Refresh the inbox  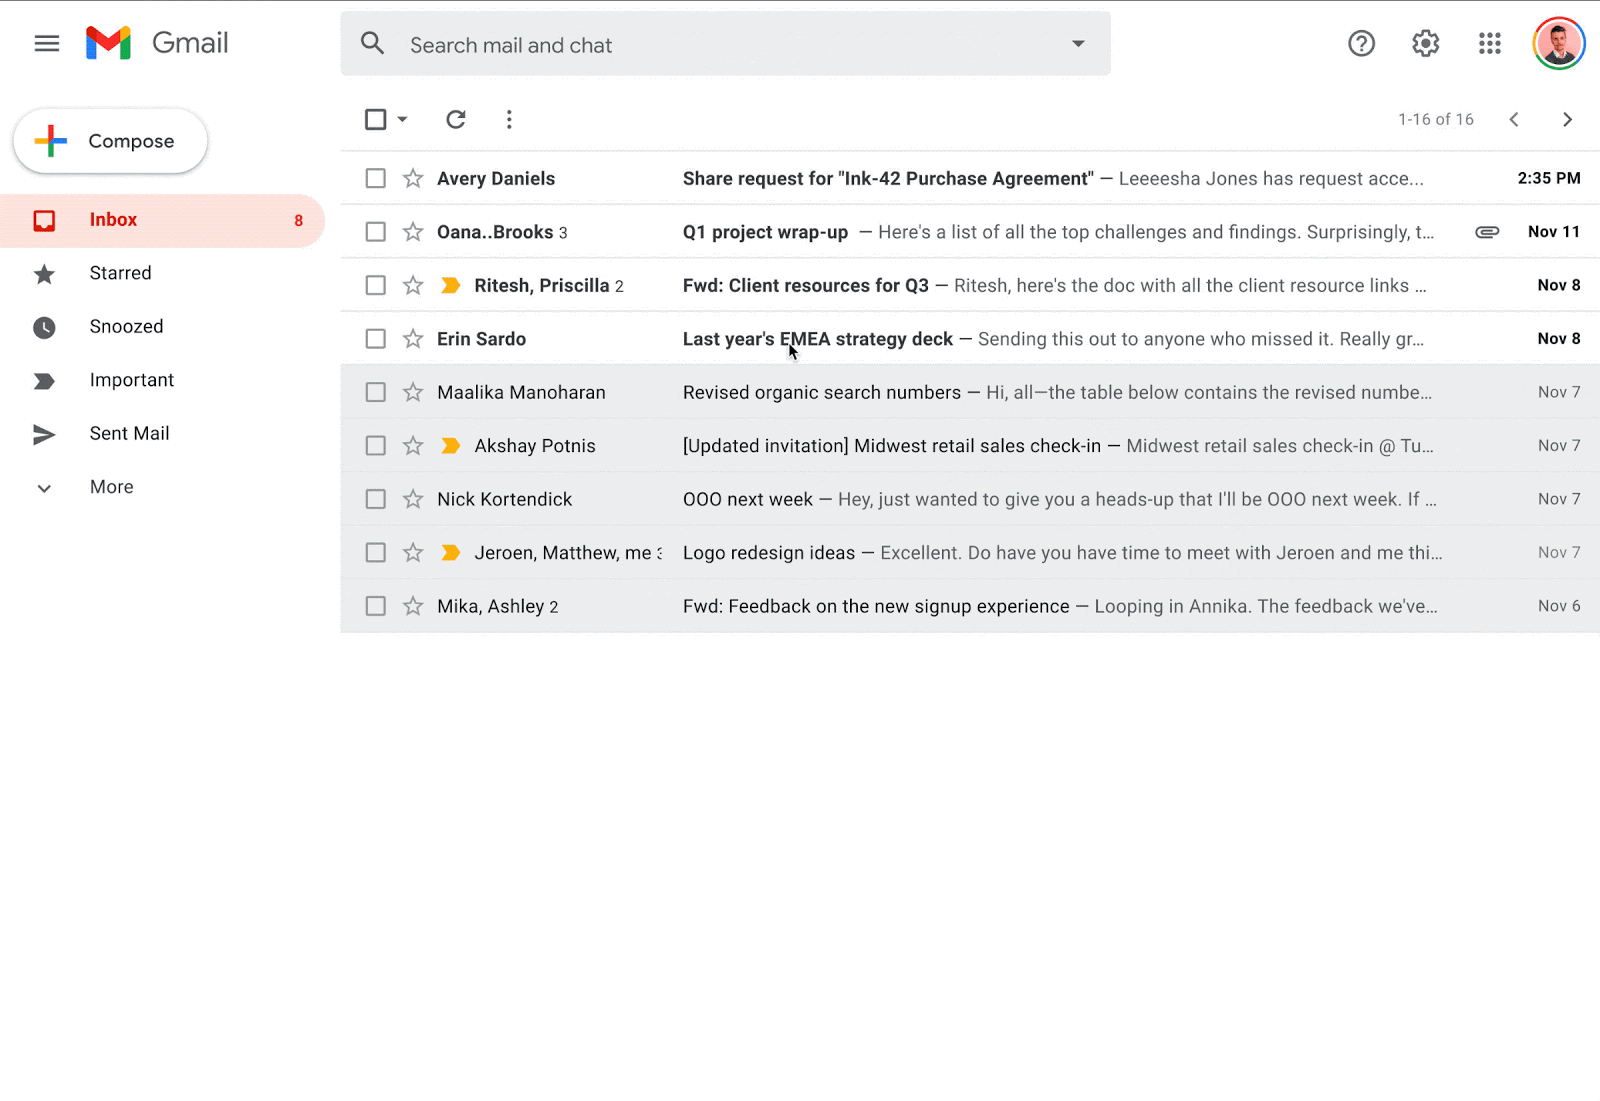tap(456, 119)
